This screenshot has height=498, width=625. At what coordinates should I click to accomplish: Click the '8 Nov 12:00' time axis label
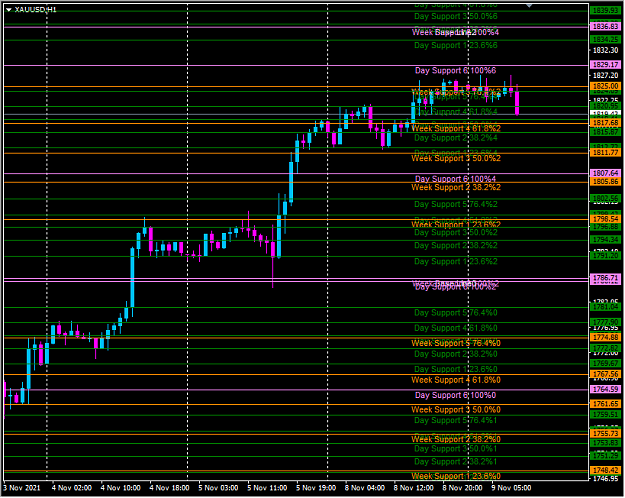tap(413, 488)
